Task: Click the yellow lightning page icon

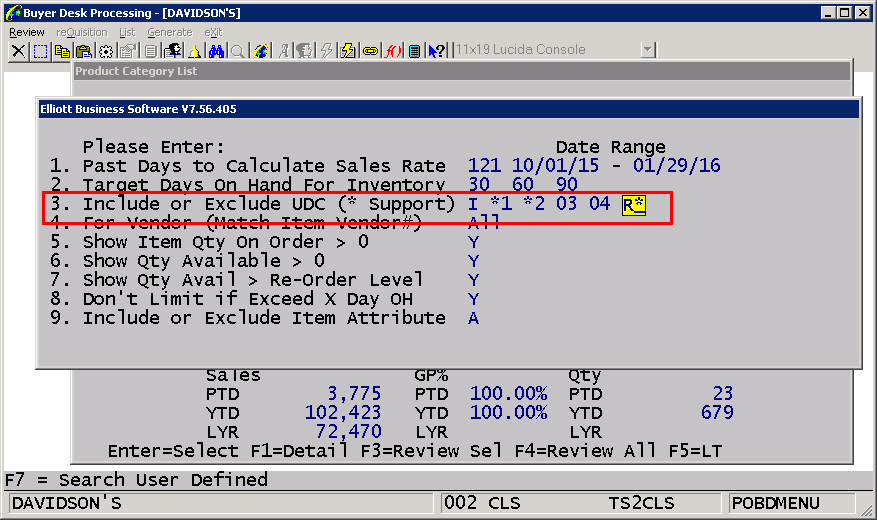Action: 348,51
